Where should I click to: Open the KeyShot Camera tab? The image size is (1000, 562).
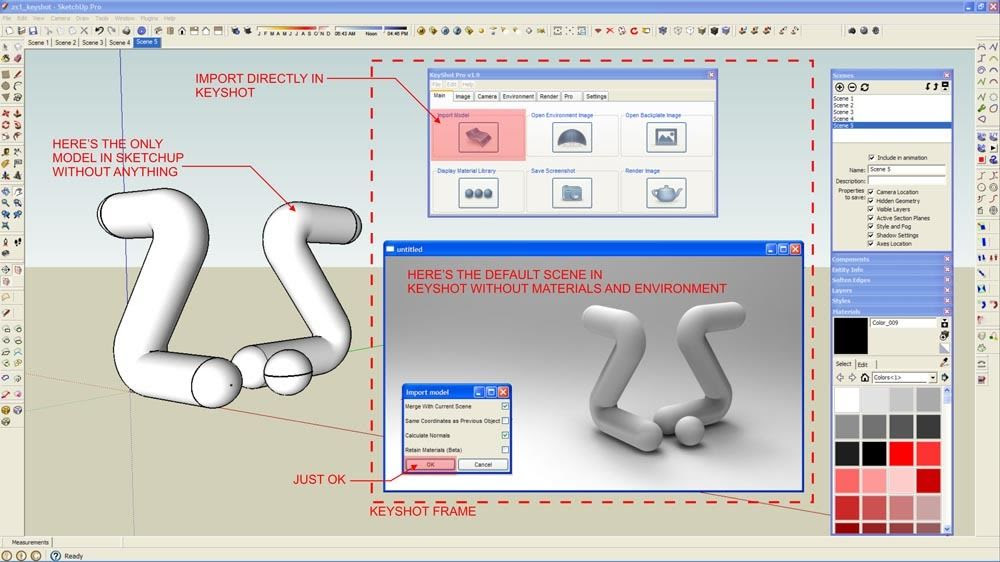487,96
